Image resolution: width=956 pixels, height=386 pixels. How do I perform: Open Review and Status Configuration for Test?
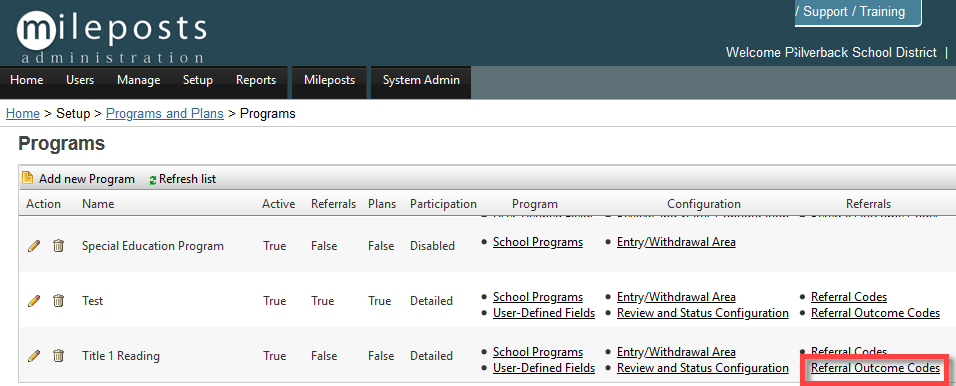(702, 313)
